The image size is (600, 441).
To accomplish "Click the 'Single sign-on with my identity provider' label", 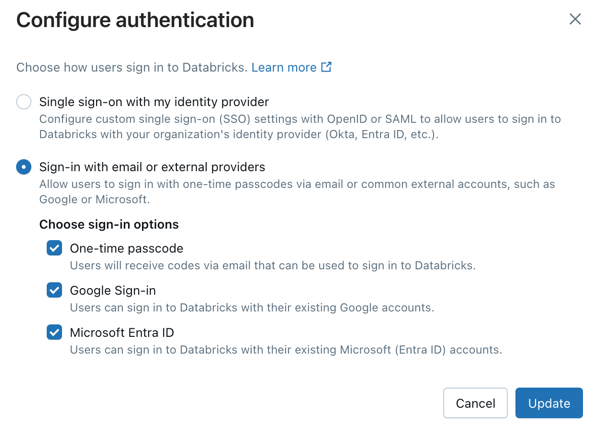I will click(154, 102).
